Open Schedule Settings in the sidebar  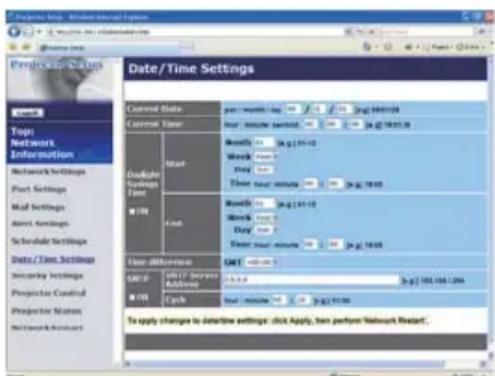pos(49,241)
